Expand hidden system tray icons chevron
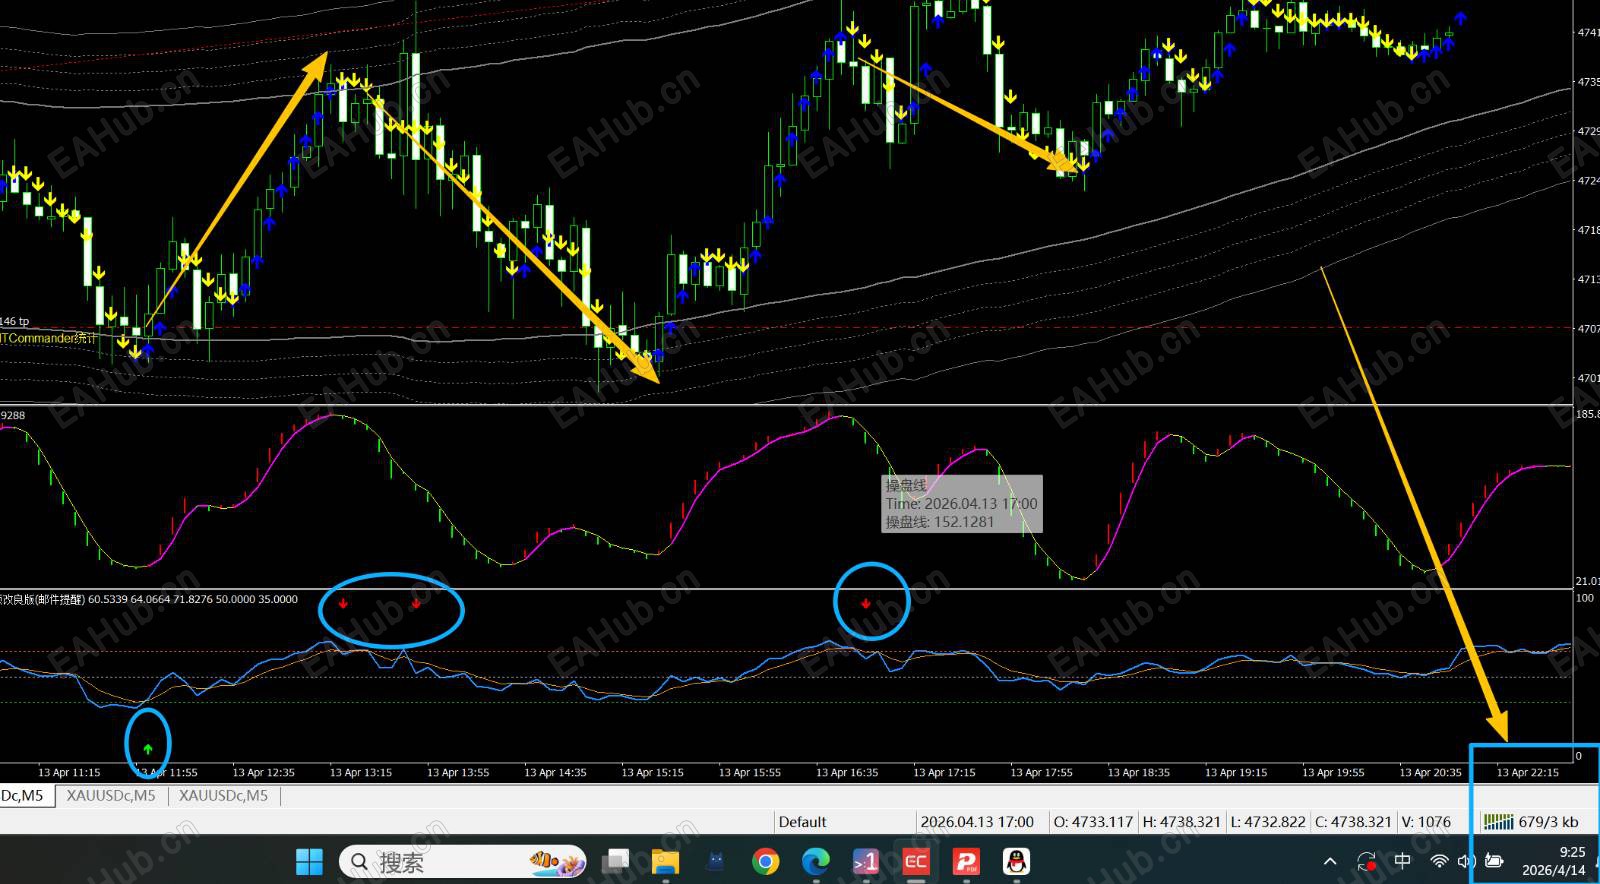 coord(1330,861)
